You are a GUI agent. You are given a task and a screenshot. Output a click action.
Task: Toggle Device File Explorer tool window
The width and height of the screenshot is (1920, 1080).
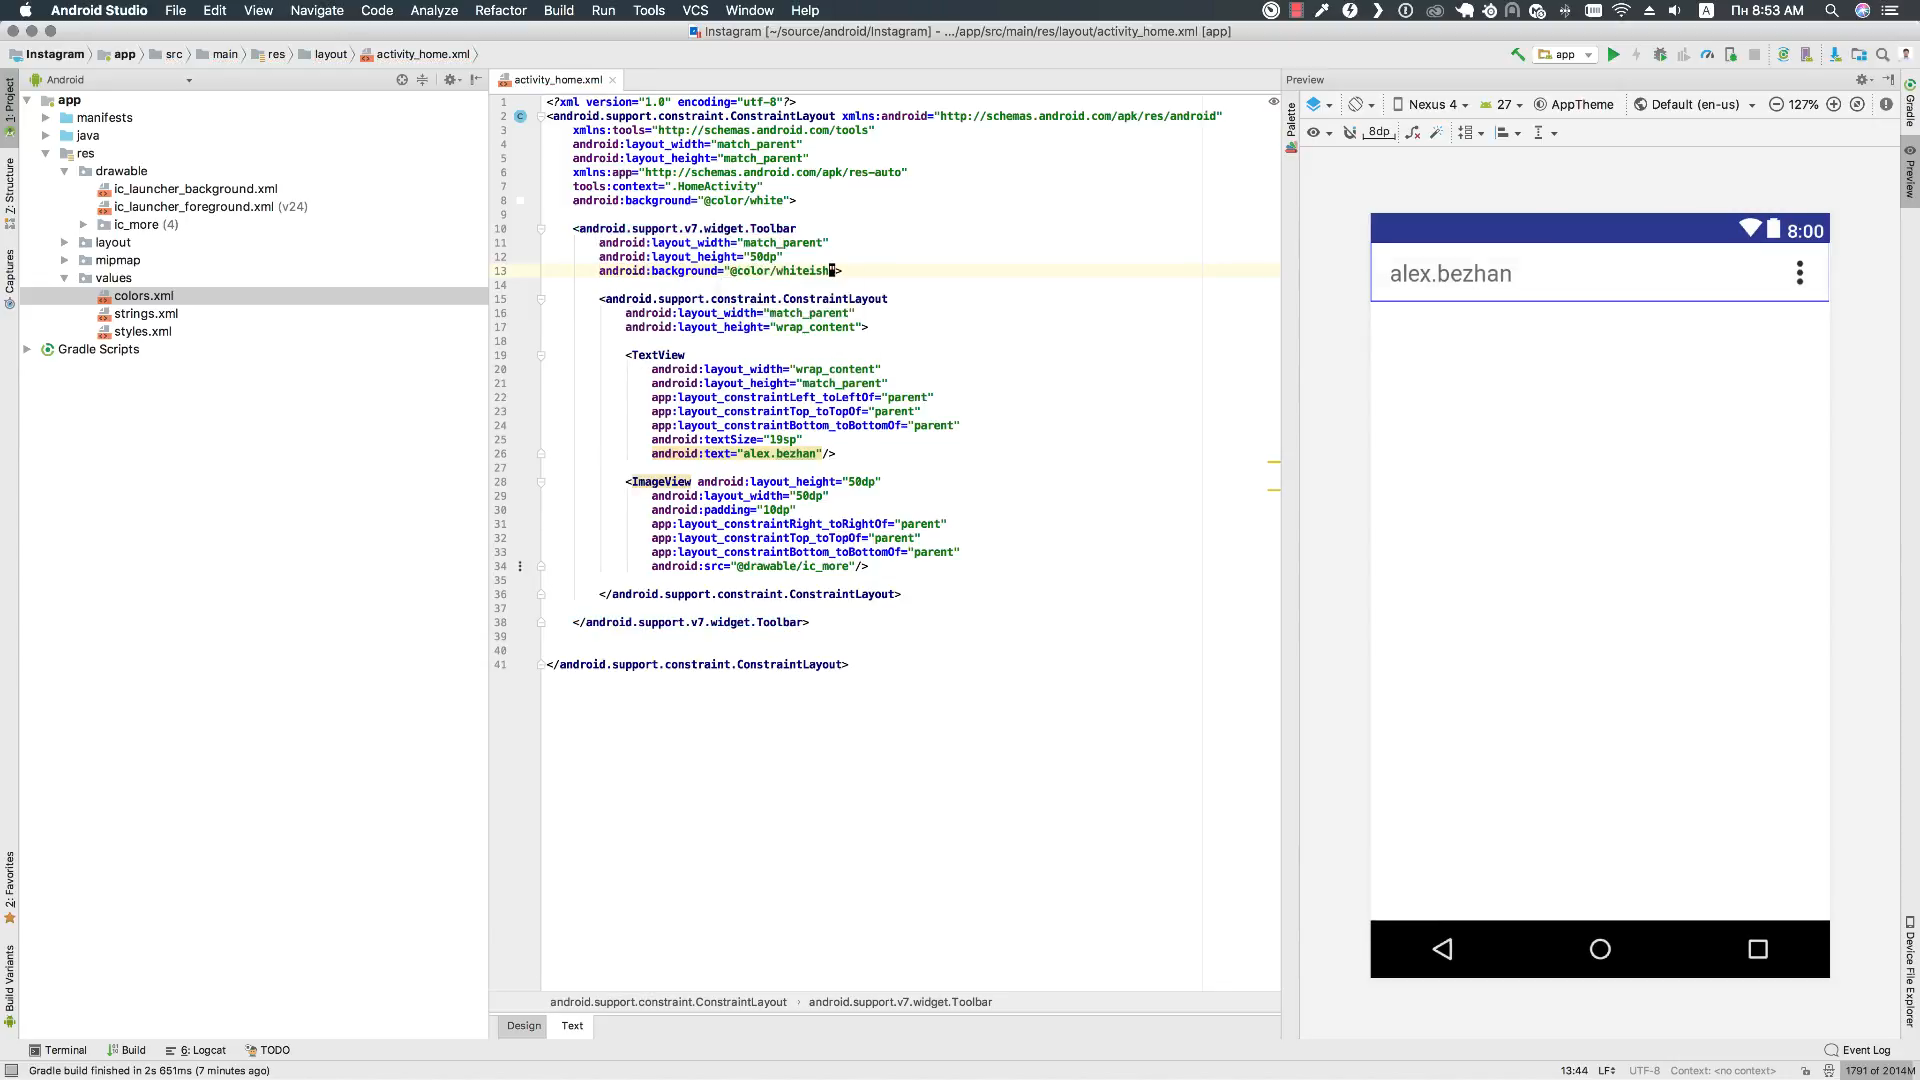coord(1910,971)
